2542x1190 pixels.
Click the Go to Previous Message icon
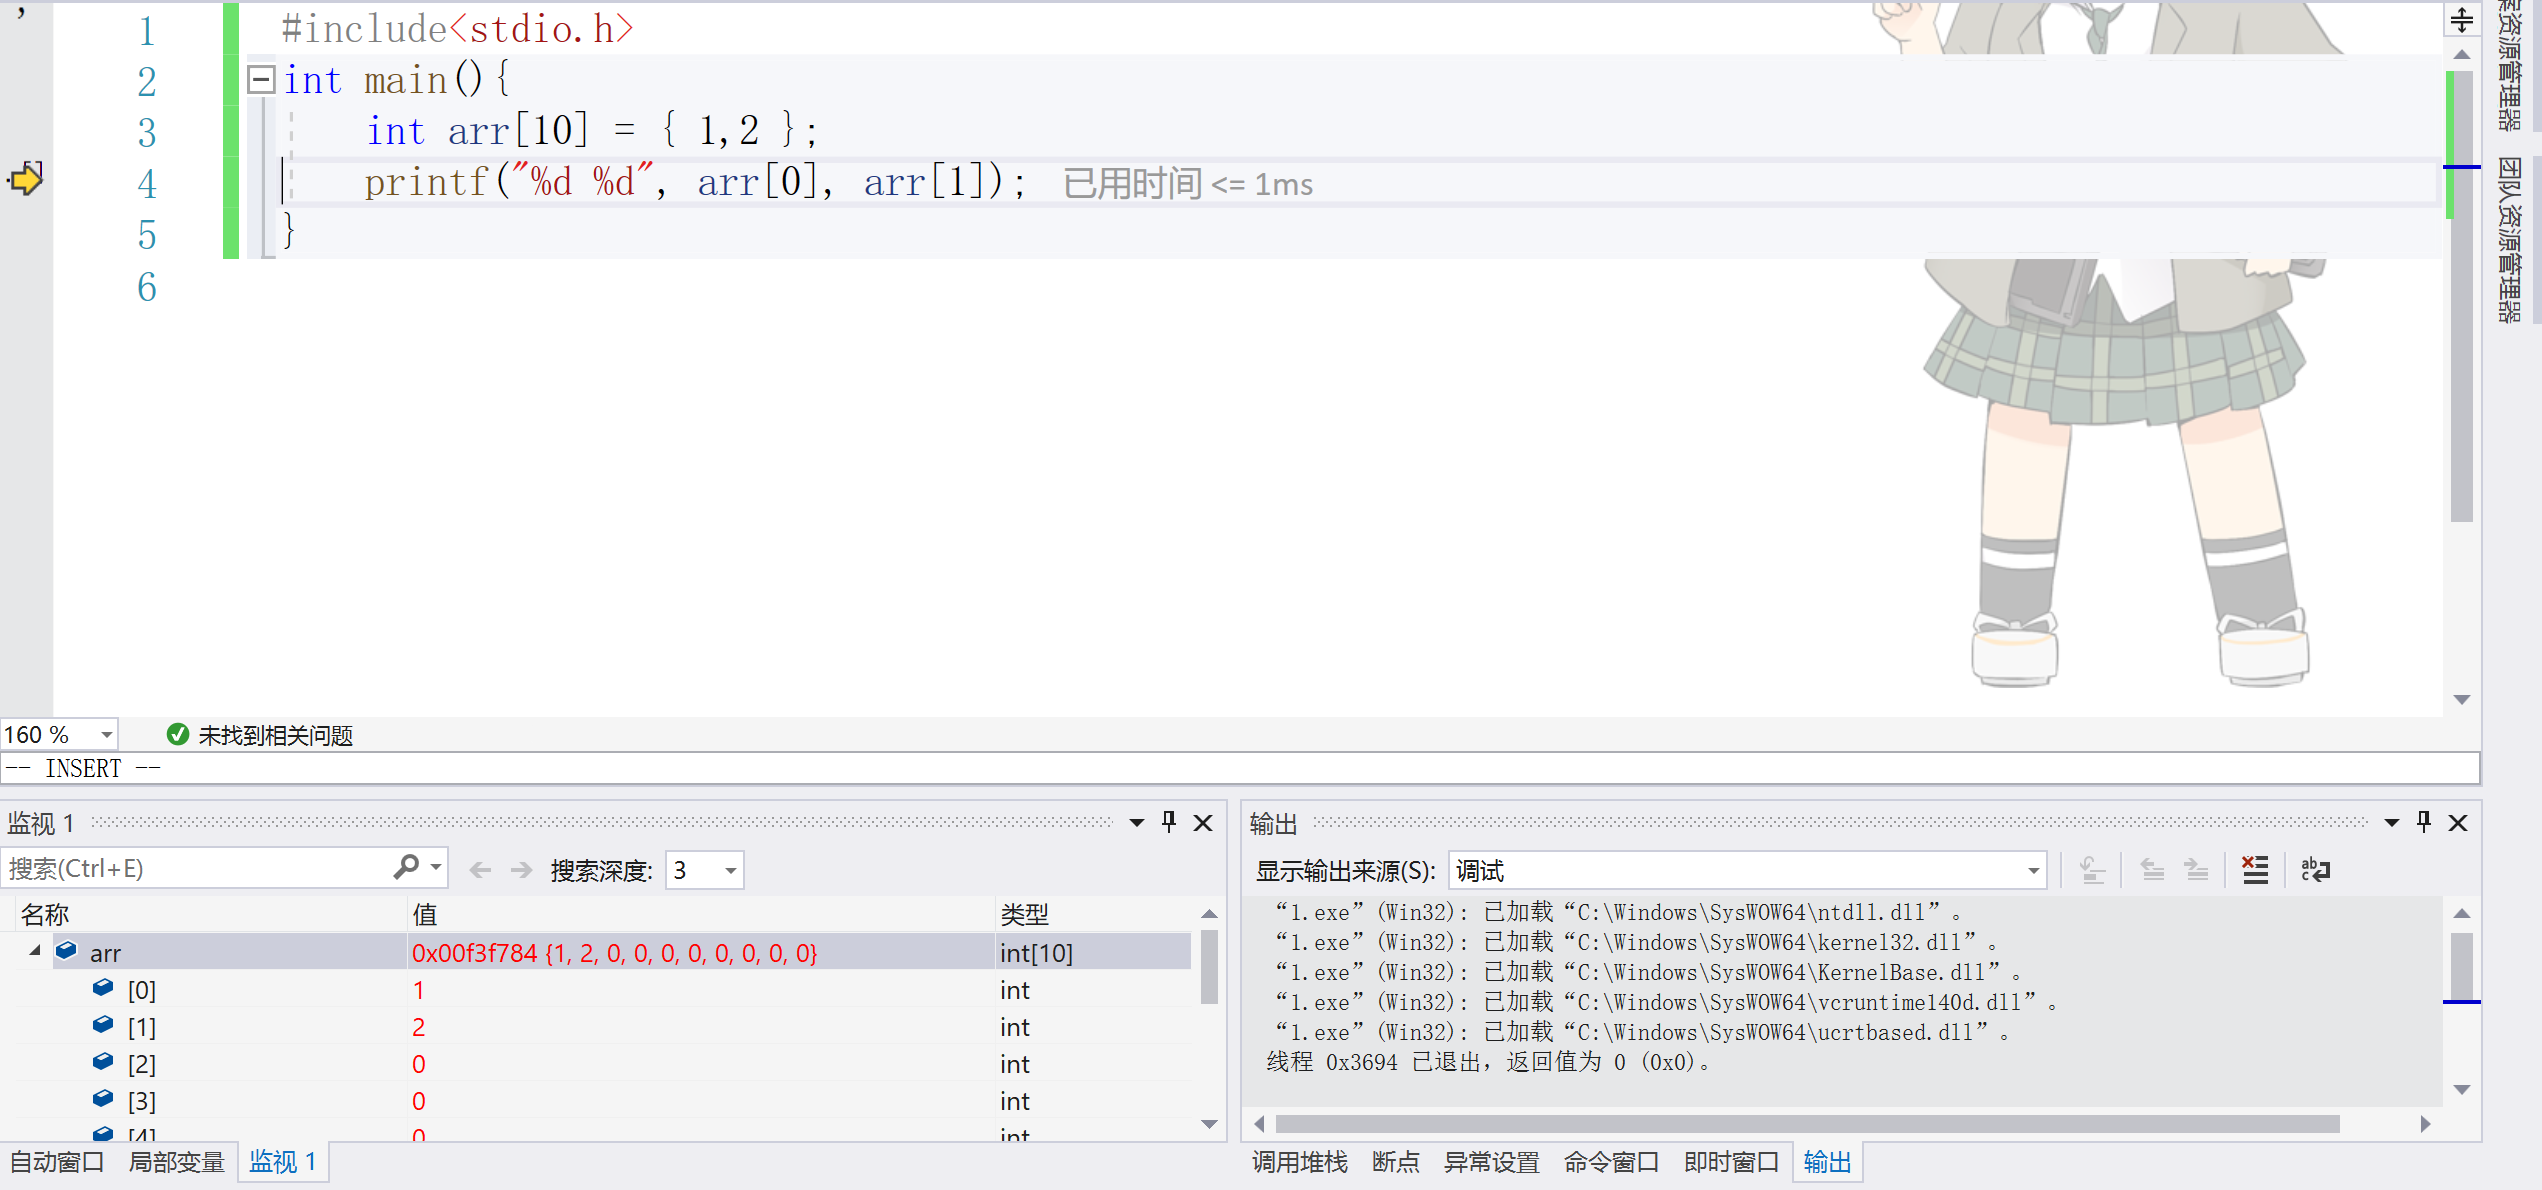(2152, 870)
